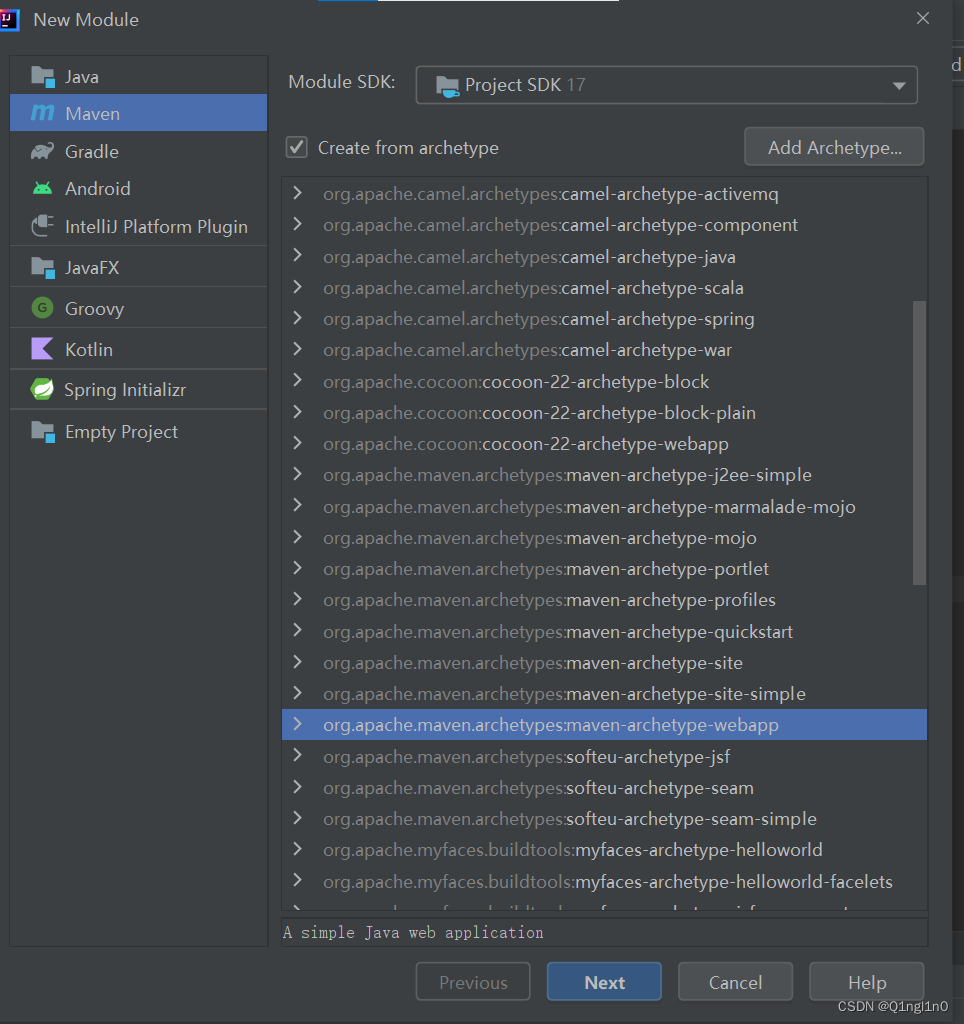Screen dimensions: 964x1024
Task: Select camel-archetype-war archetype
Action: coord(604,350)
